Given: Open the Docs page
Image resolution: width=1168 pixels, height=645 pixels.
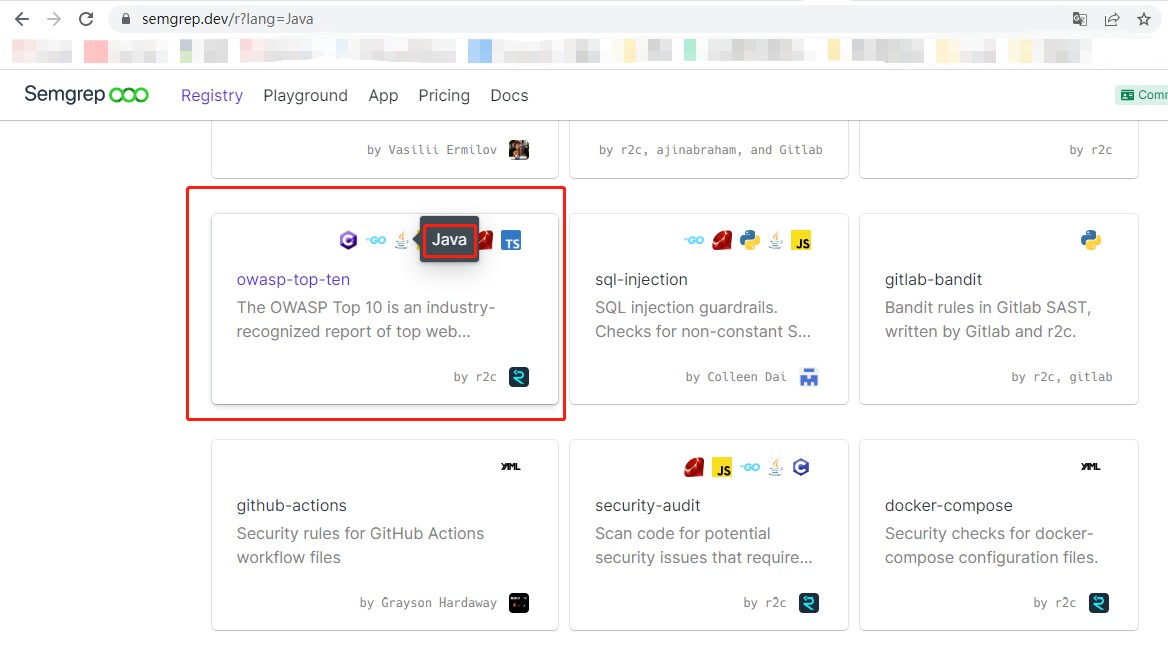Looking at the screenshot, I should point(509,95).
